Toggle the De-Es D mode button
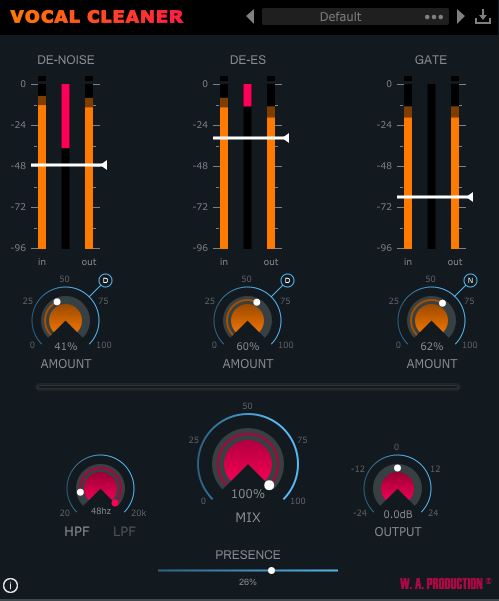The image size is (499, 601). (287, 281)
